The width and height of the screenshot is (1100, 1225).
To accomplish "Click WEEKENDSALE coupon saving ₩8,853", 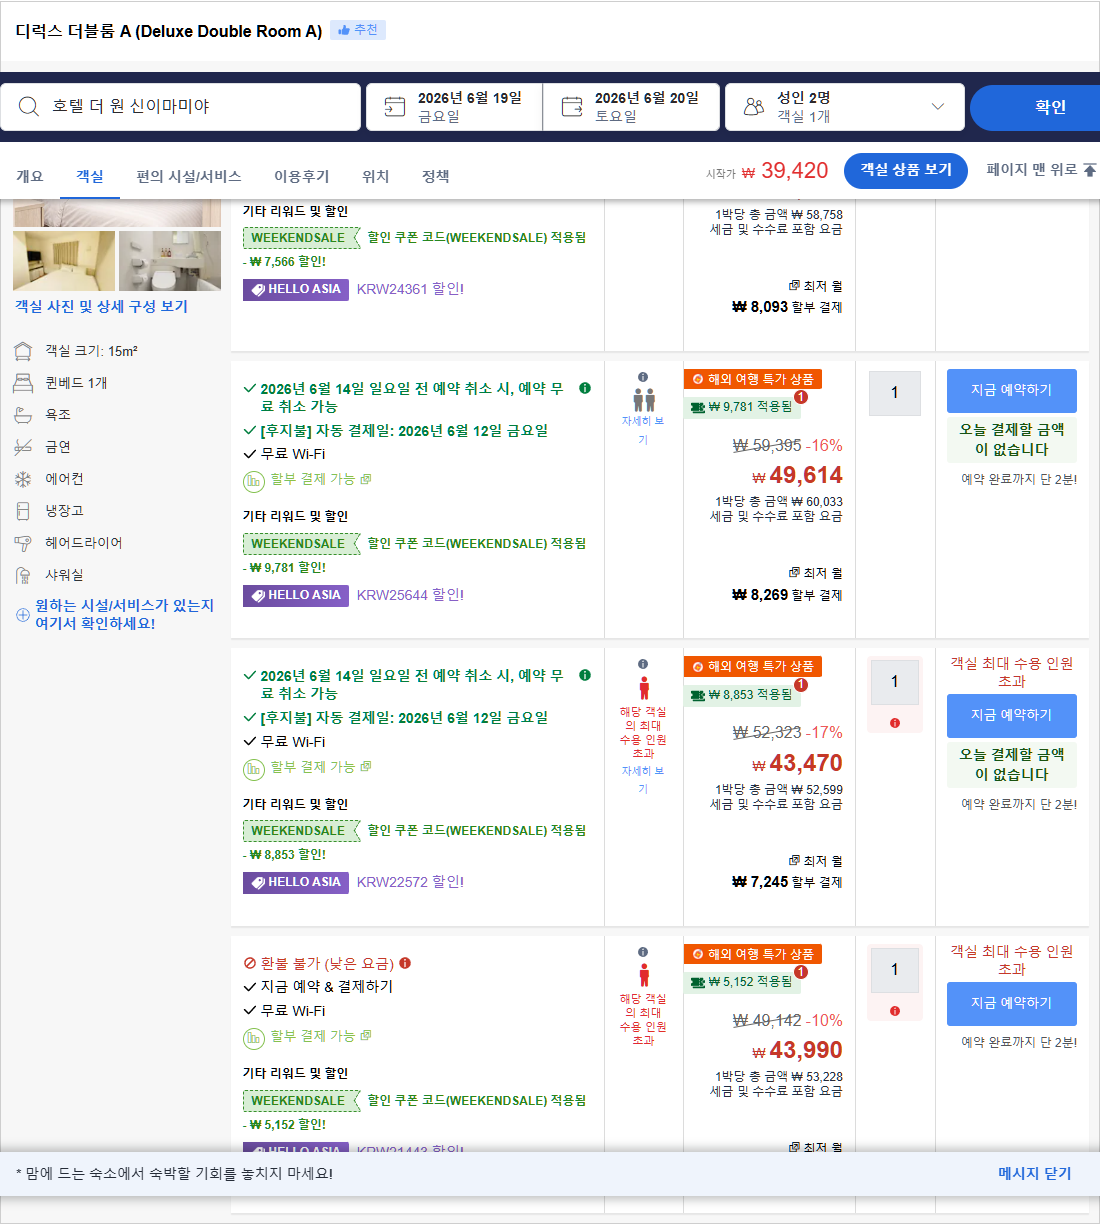I will [x=301, y=831].
